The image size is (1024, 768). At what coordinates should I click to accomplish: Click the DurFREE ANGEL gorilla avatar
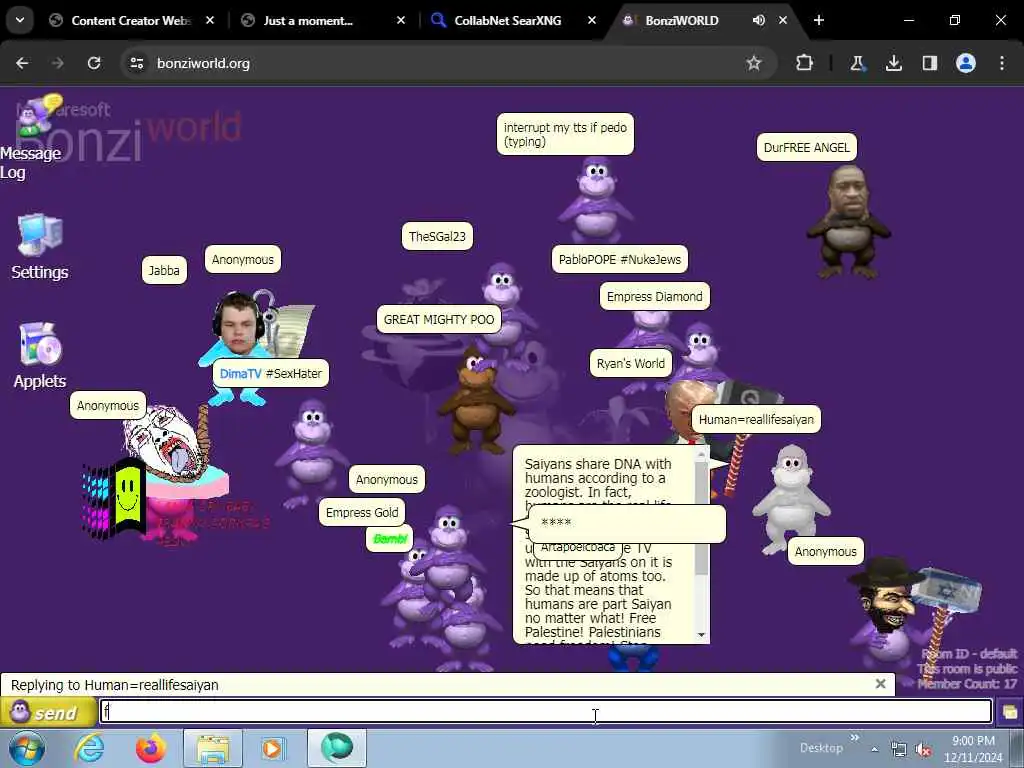point(848,222)
